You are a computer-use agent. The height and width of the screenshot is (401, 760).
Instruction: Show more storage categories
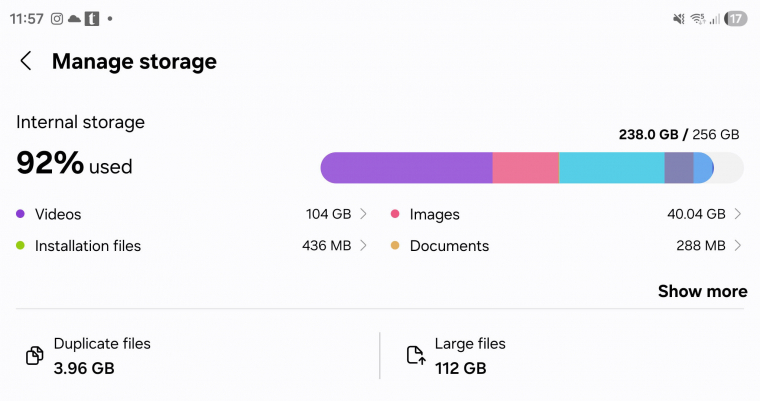click(702, 291)
